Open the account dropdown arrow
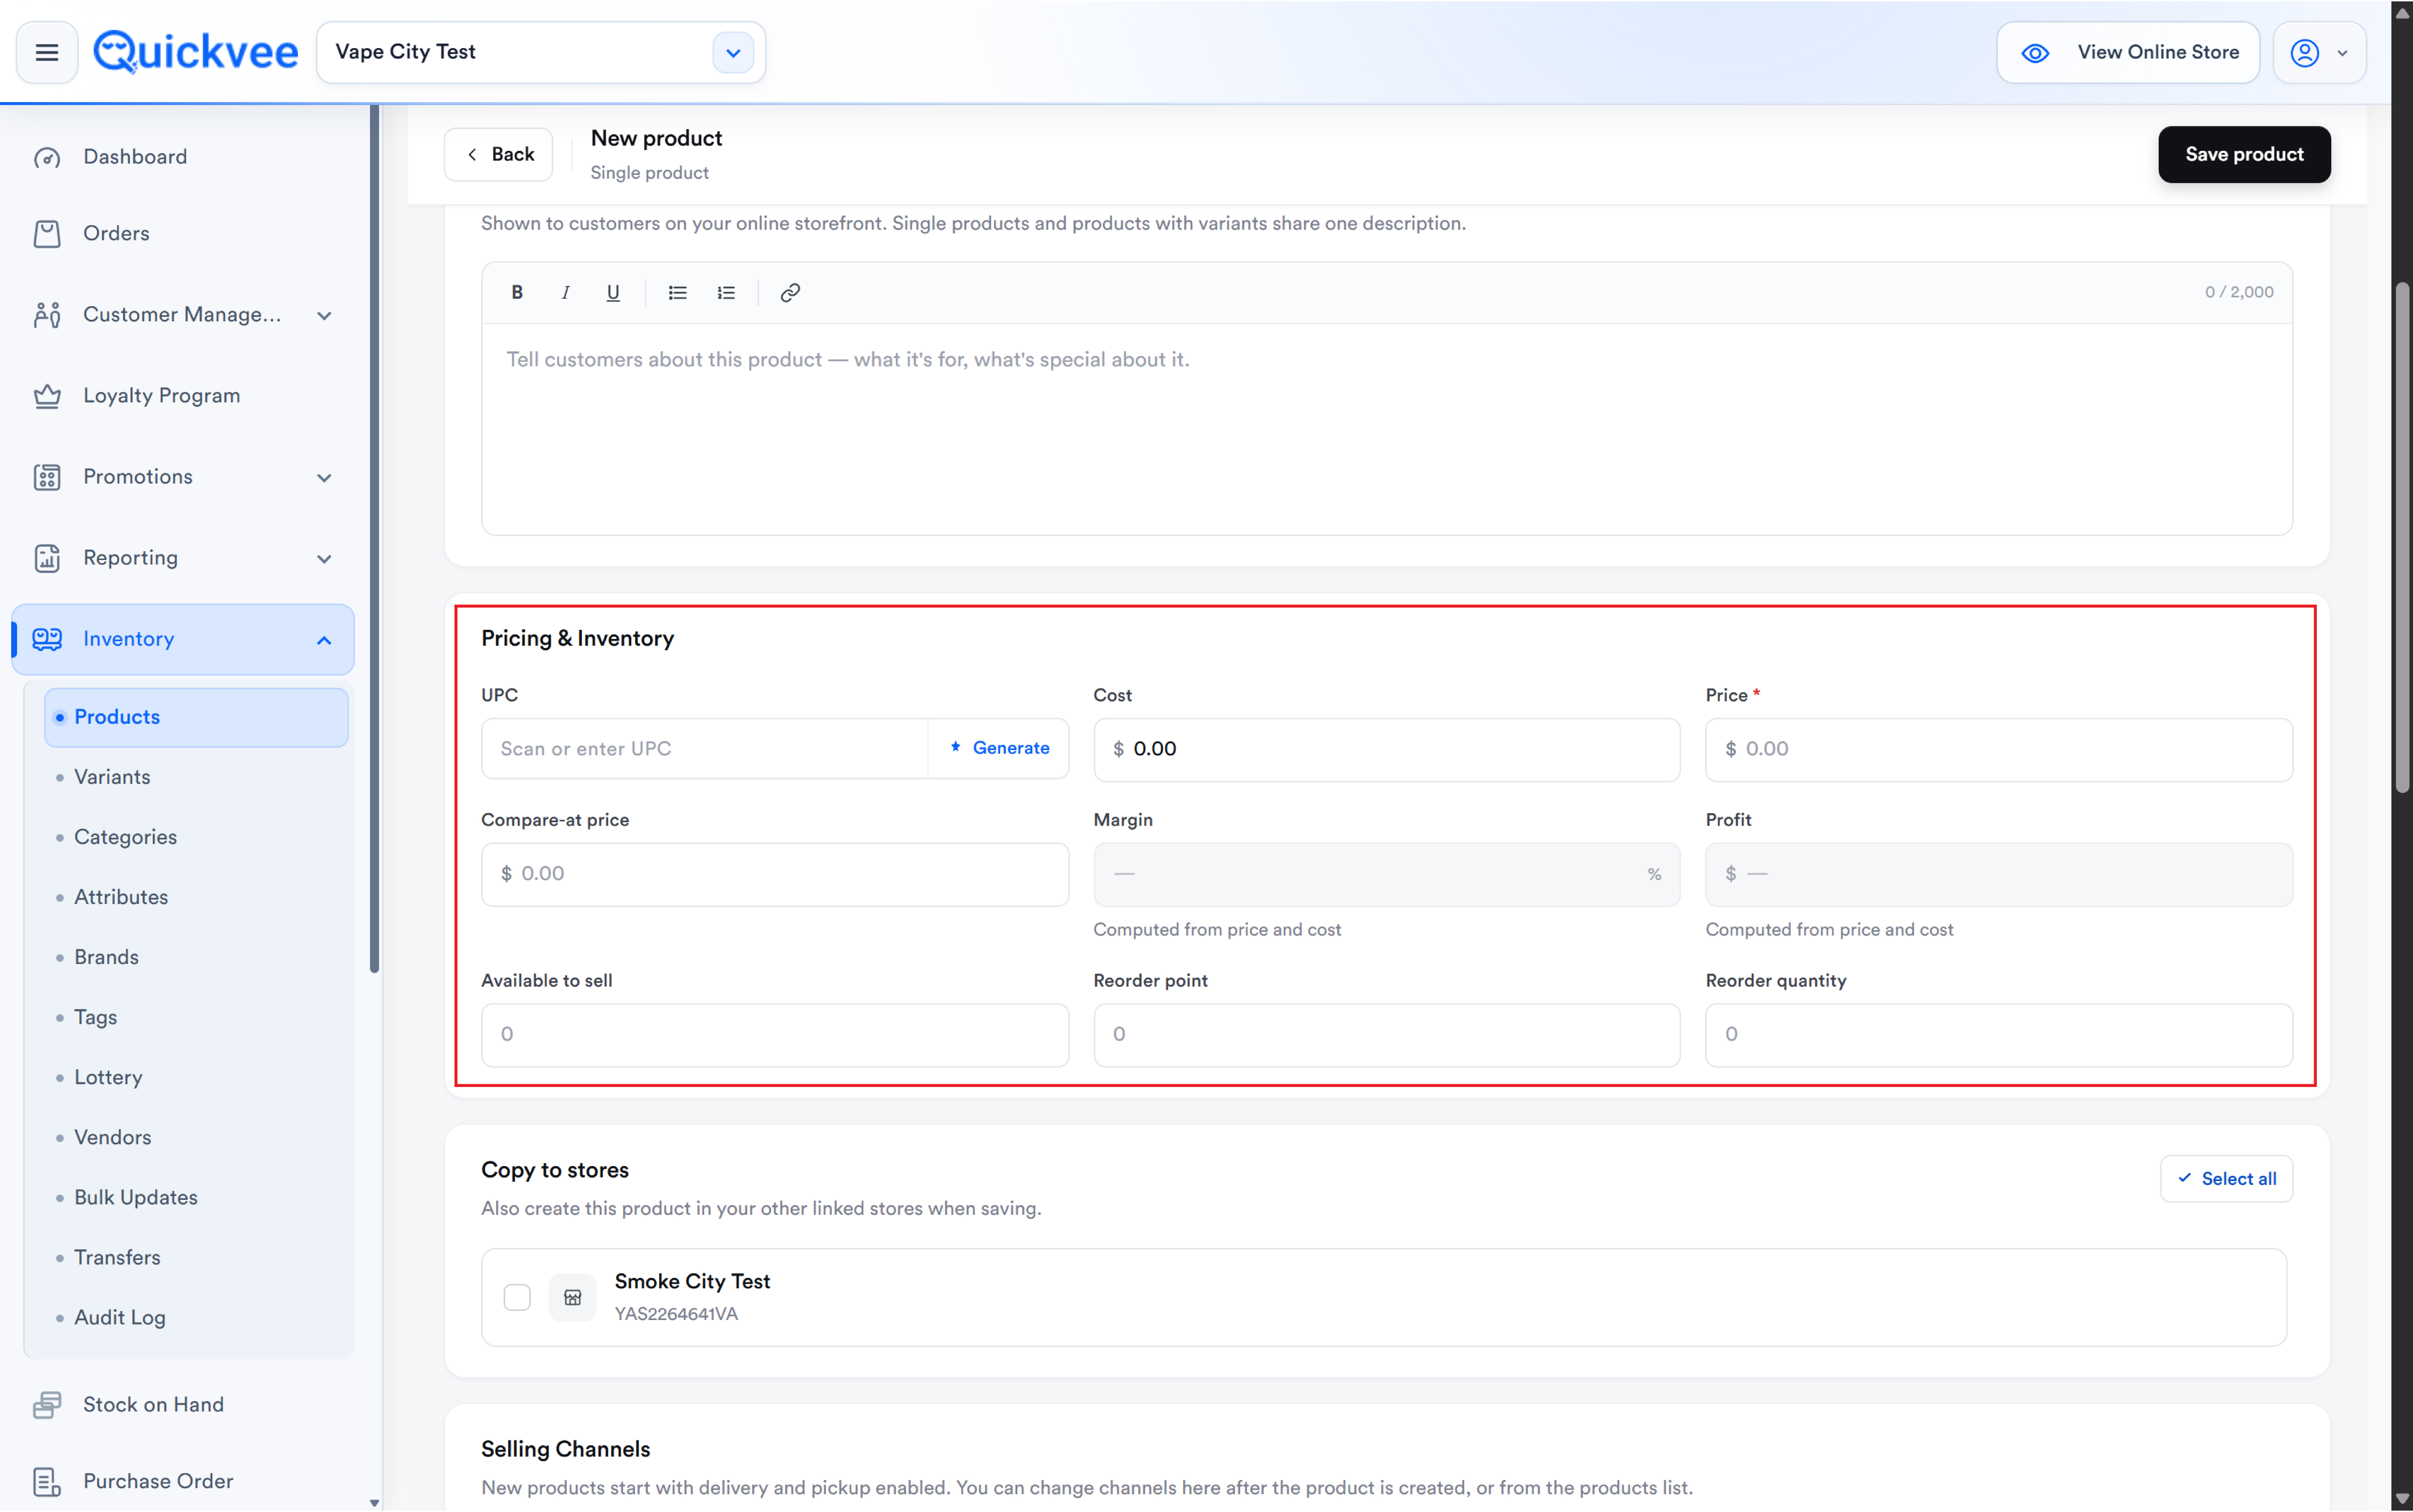 [2342, 53]
